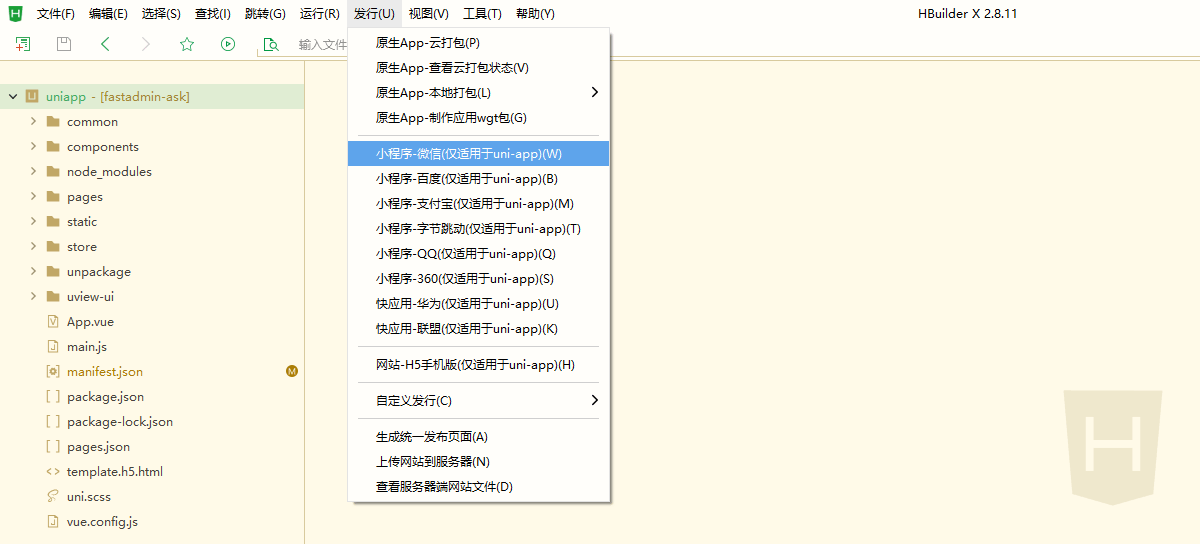Expand the store folder chevron
The width and height of the screenshot is (1200, 544).
(33, 246)
